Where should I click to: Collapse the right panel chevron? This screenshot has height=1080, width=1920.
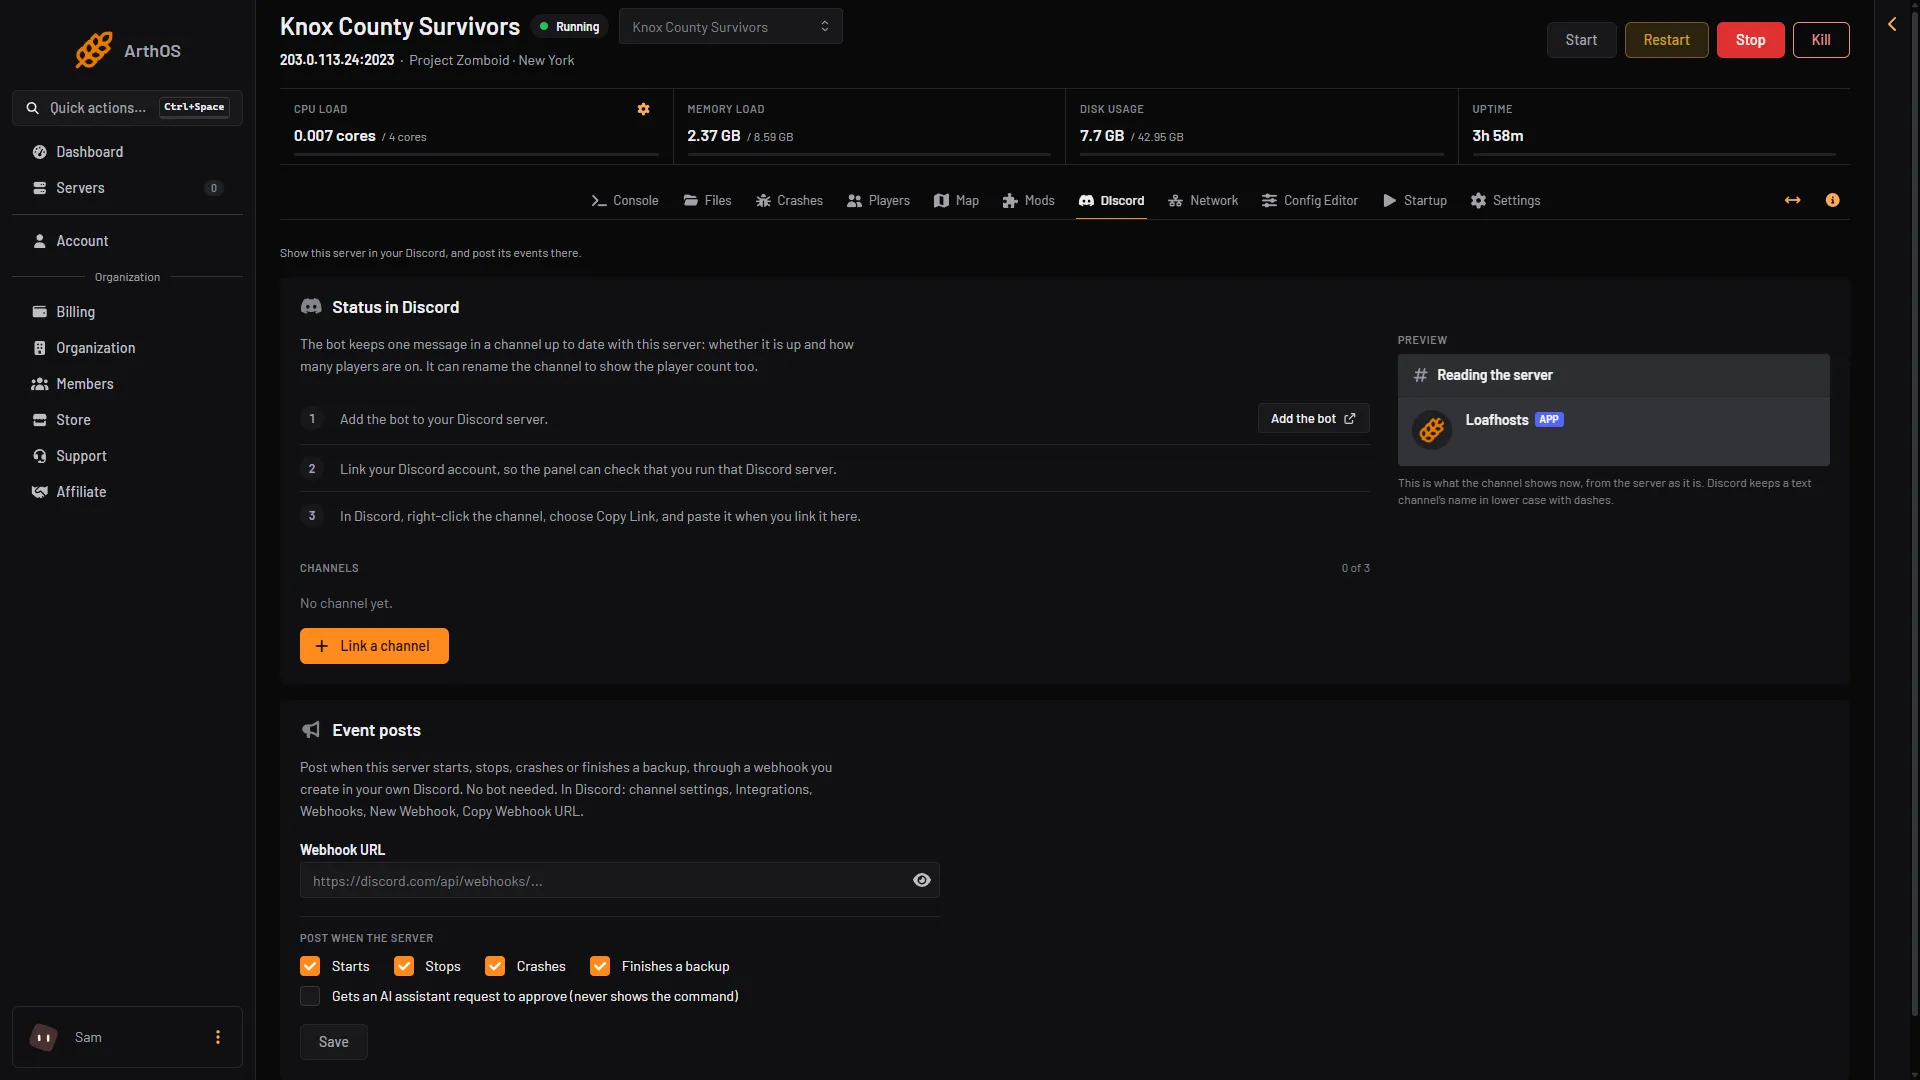point(1892,24)
